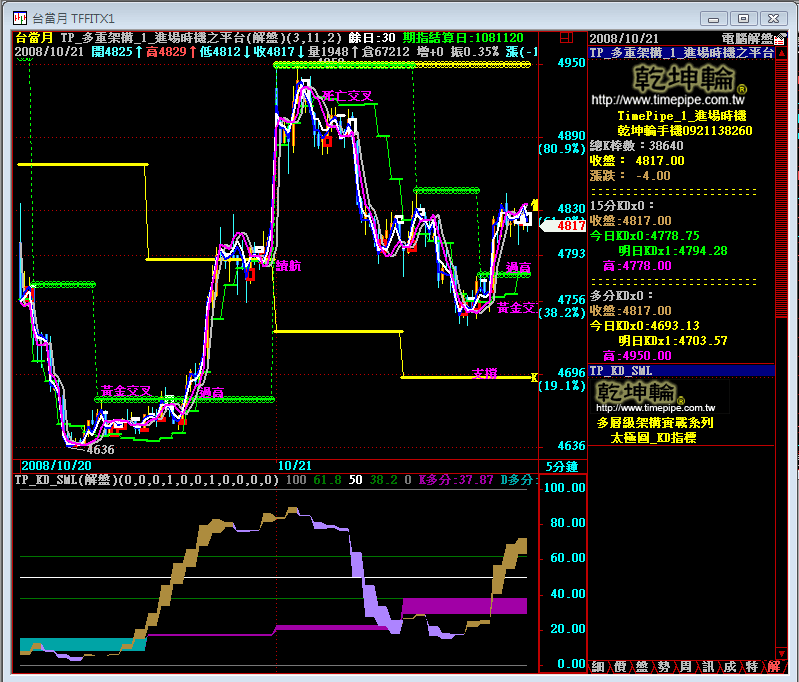Select the TP_KD_SML panel header
Viewport: 799px width, 682px height.
pyautogui.click(x=681, y=371)
